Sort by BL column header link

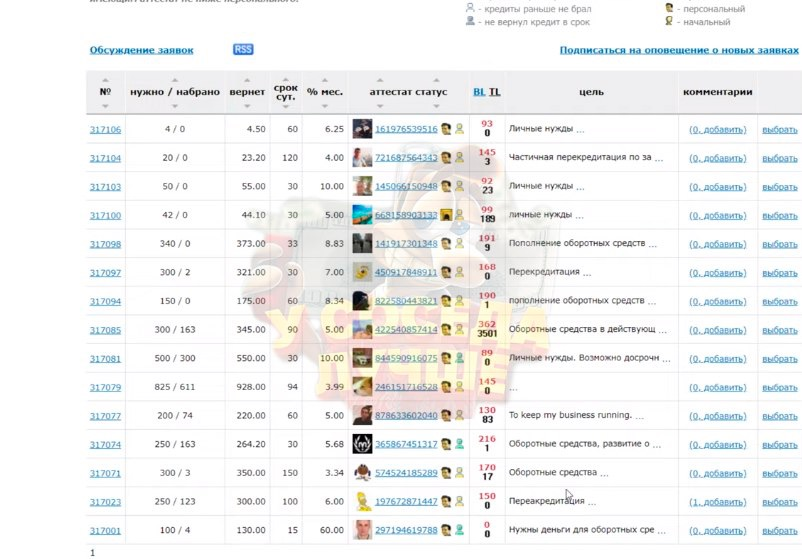click(x=479, y=92)
